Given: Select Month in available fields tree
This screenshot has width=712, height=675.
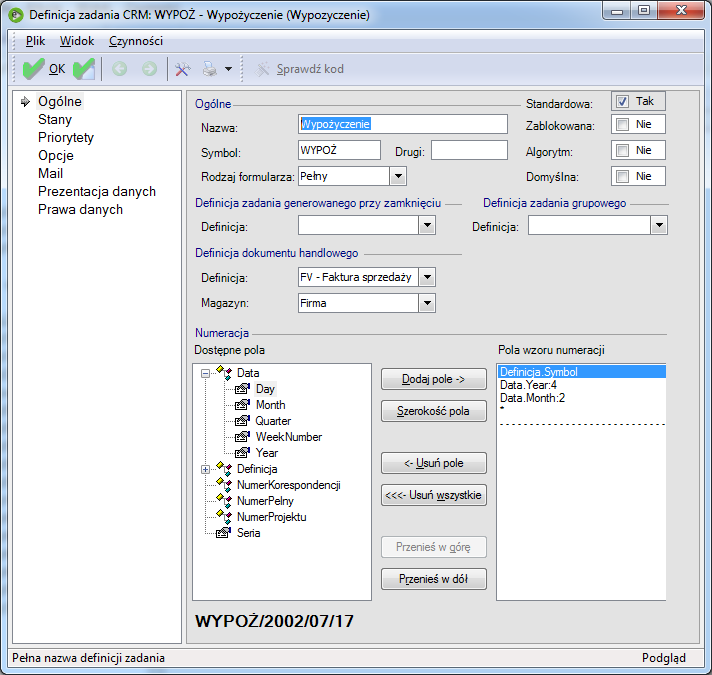Looking at the screenshot, I should [271, 405].
